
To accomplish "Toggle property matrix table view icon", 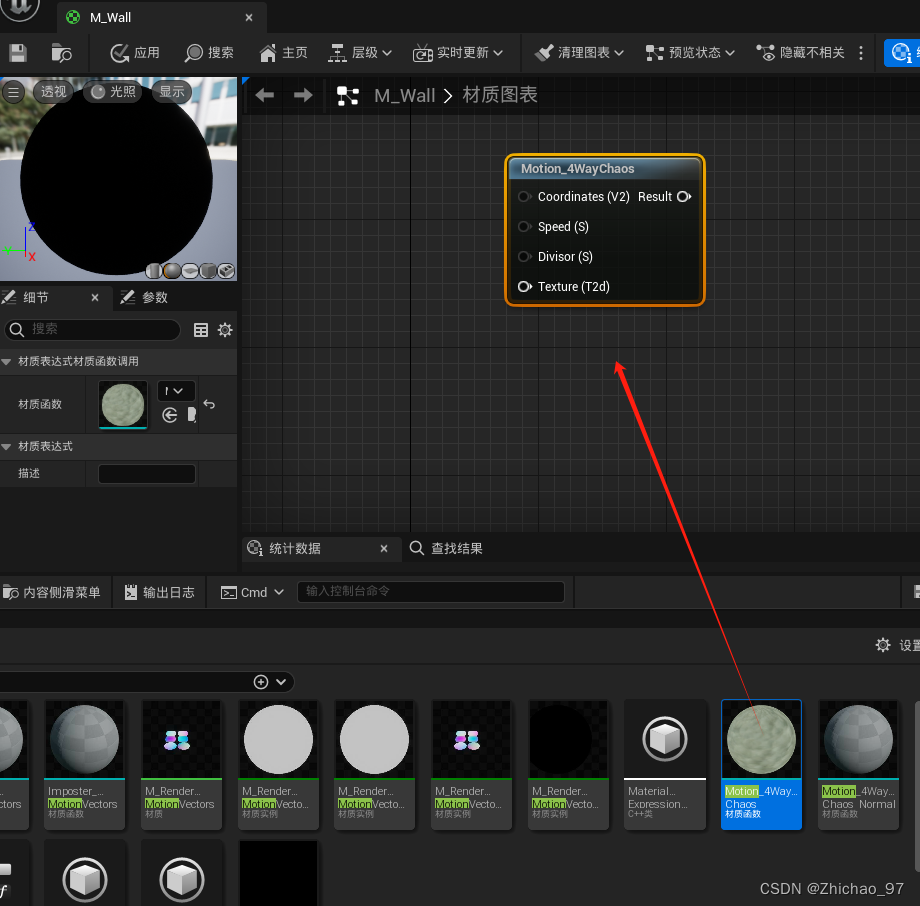I will point(201,330).
